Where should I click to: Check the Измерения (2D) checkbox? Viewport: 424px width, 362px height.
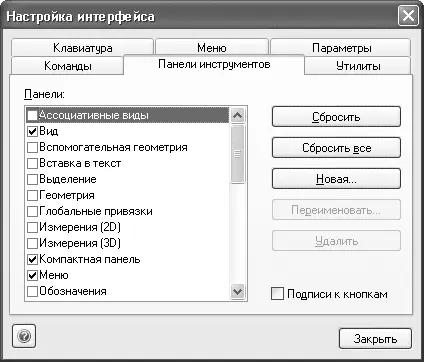pyautogui.click(x=32, y=227)
